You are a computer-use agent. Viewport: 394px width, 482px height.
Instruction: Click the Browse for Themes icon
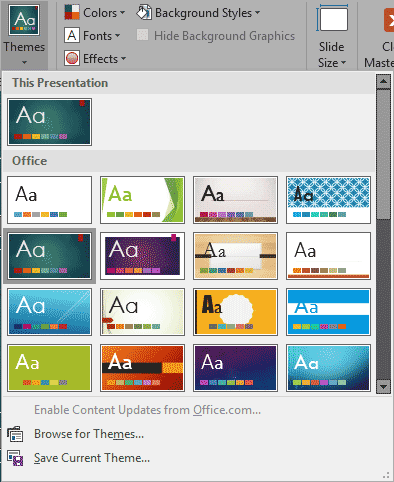15,434
